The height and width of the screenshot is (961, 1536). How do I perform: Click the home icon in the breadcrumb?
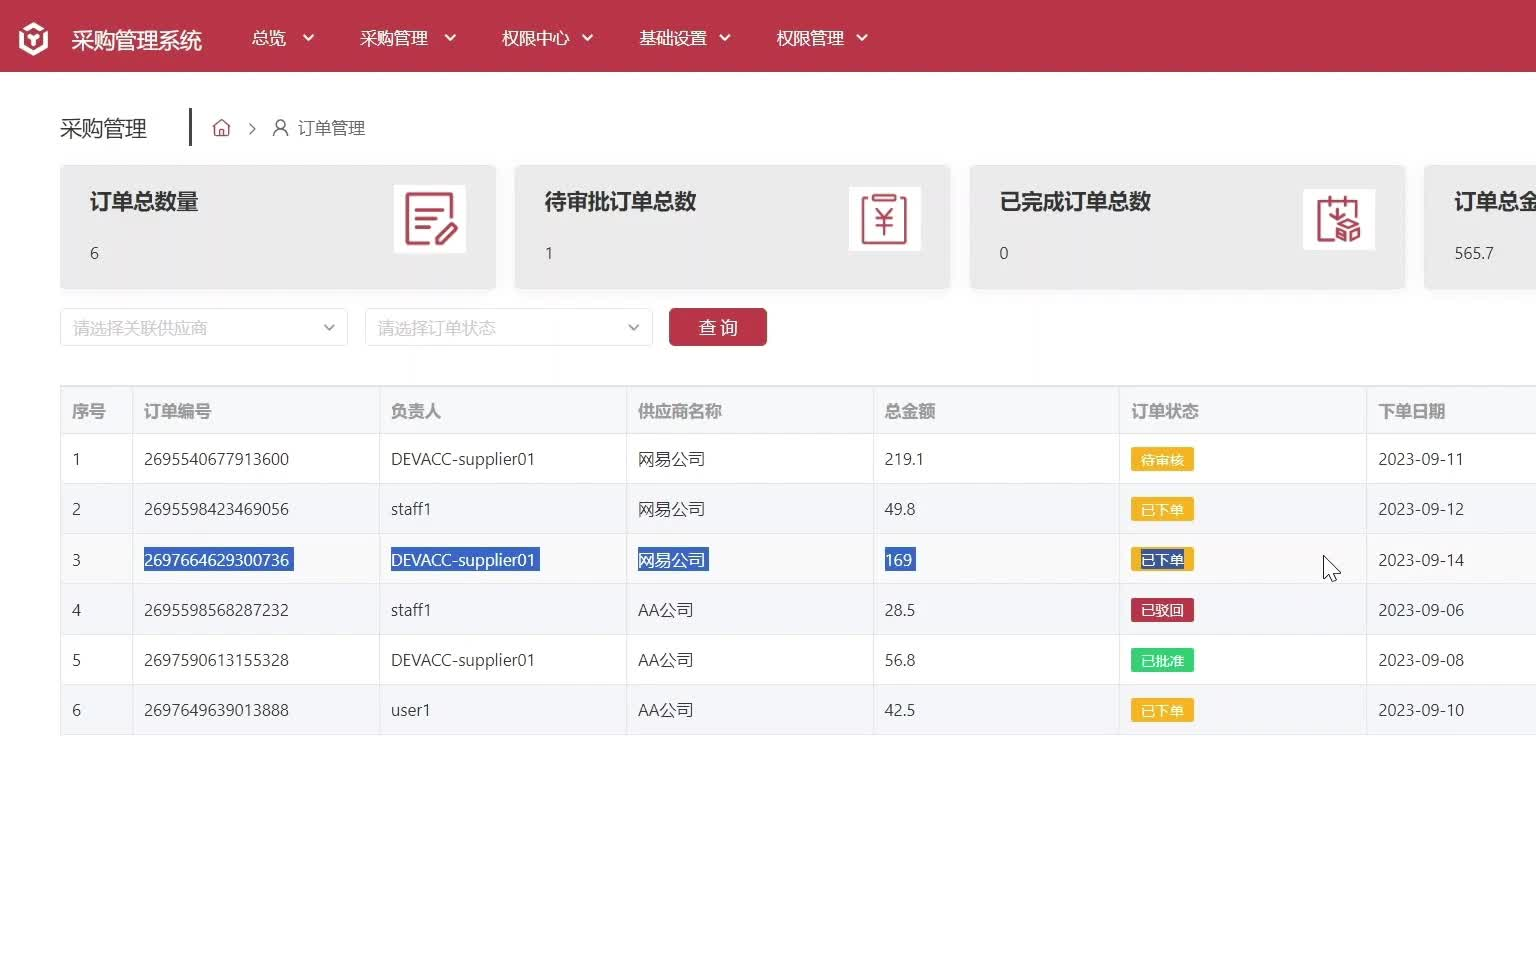point(222,128)
